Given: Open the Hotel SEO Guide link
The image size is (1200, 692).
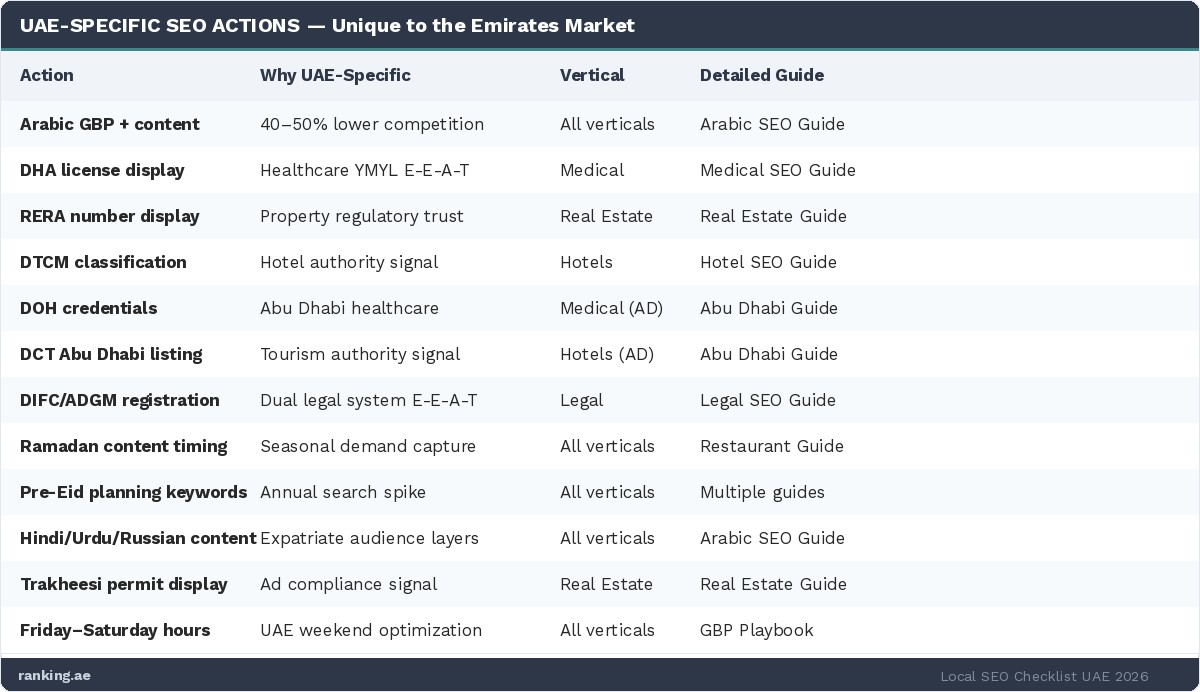Looking at the screenshot, I should 768,262.
